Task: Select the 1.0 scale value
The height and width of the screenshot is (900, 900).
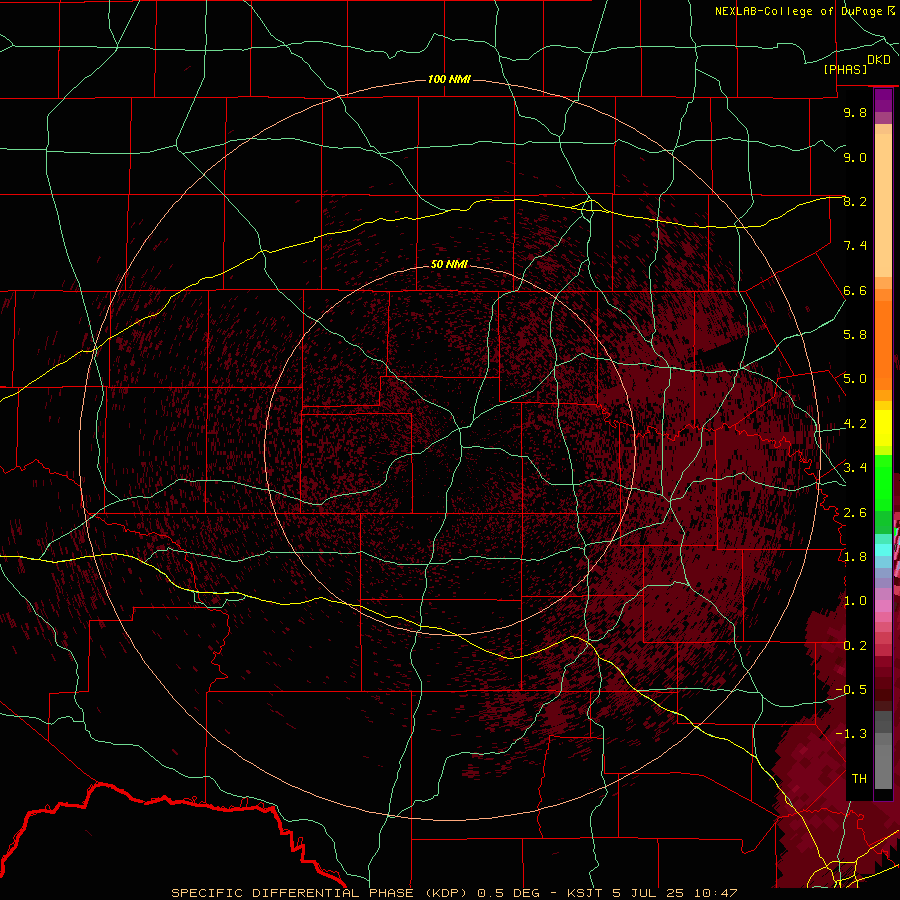Action: (855, 601)
